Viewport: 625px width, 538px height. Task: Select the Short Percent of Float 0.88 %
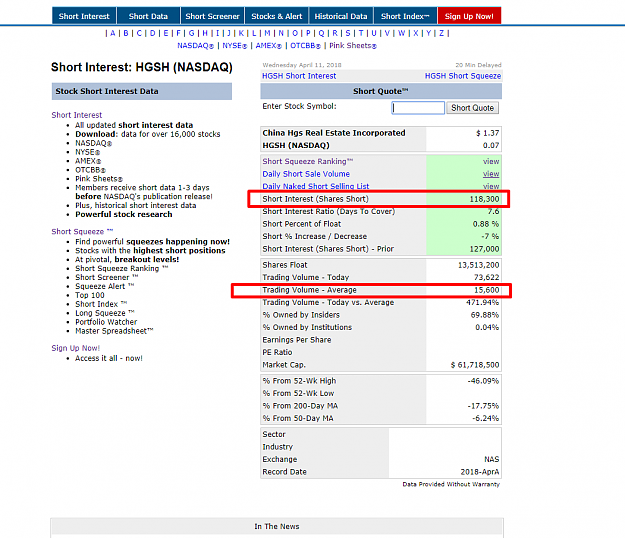coord(486,224)
